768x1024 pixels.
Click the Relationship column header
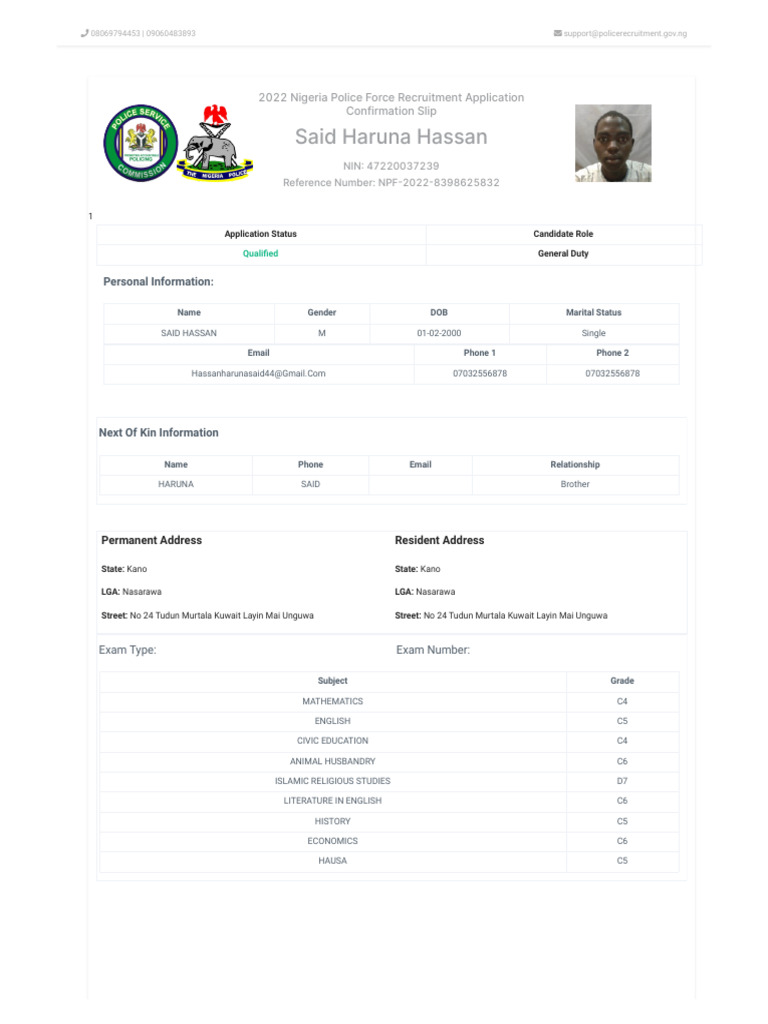tap(575, 464)
